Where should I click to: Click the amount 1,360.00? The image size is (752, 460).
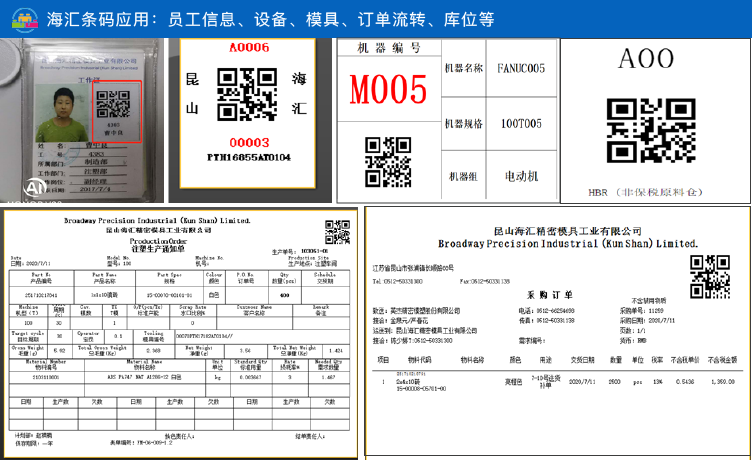(x=723, y=382)
